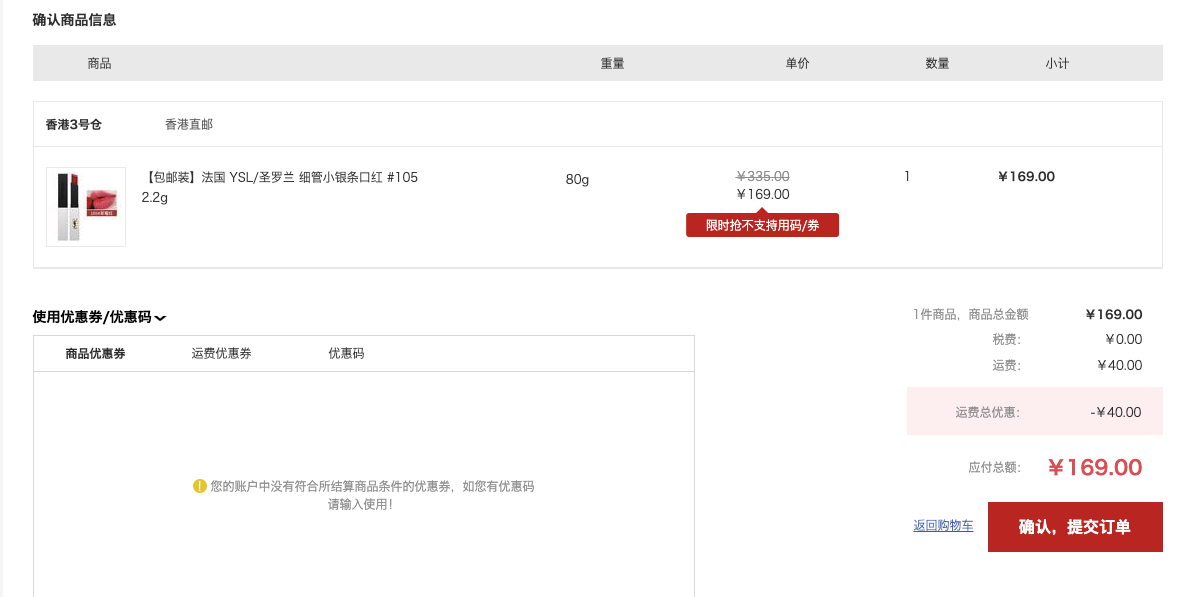This screenshot has height=597, width=1191.
Task: Click the yellow warning icon in coupon panel
Action: [x=200, y=486]
